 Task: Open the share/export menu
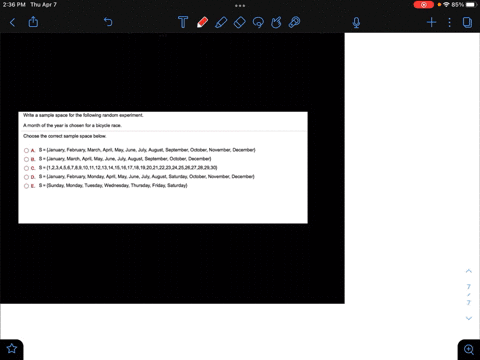33,22
